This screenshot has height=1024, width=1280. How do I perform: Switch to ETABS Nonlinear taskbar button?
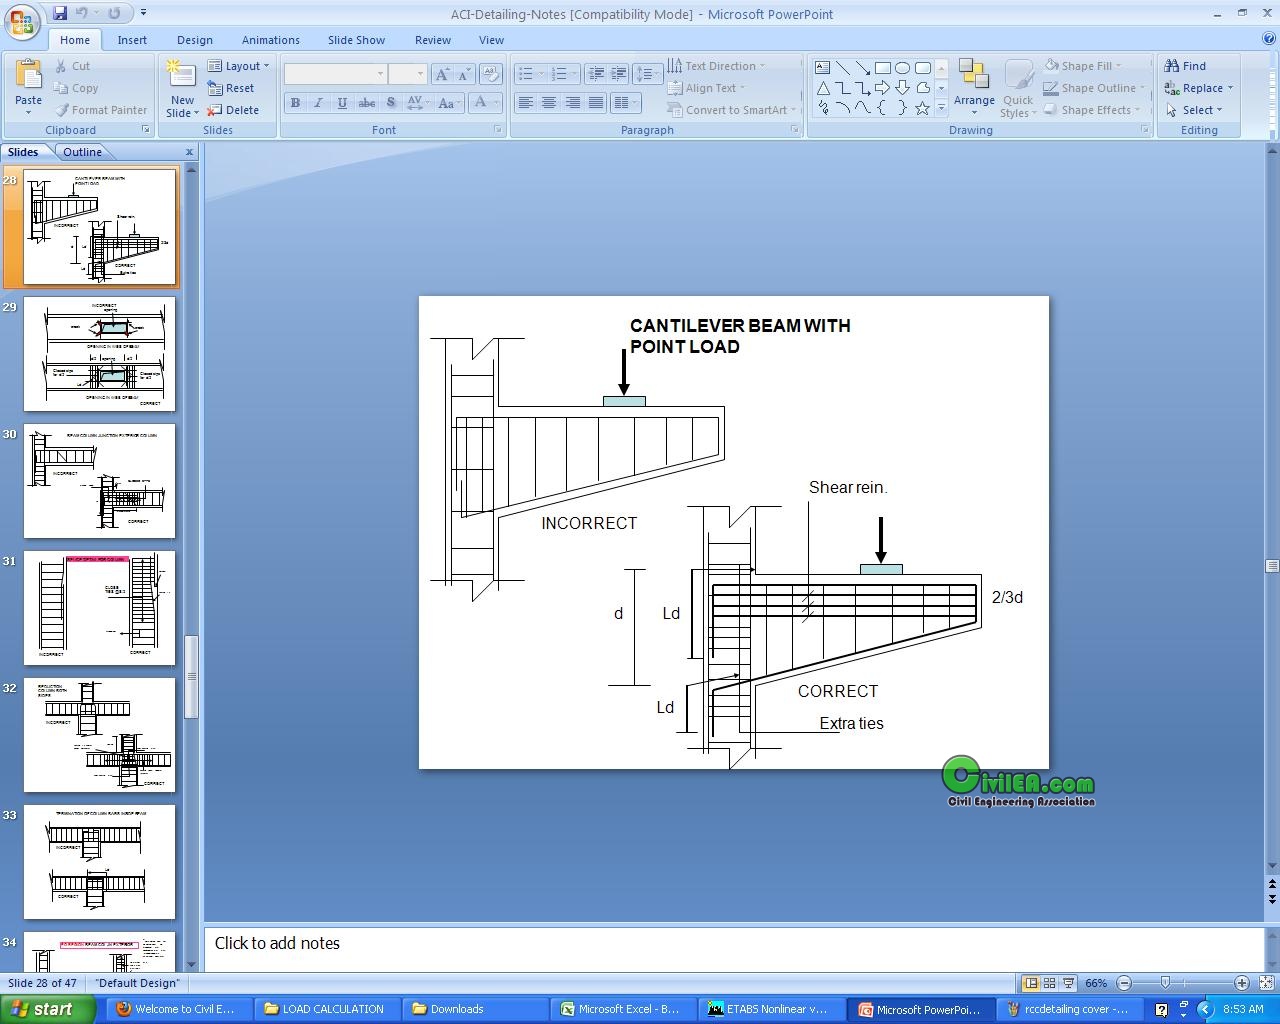771,1009
